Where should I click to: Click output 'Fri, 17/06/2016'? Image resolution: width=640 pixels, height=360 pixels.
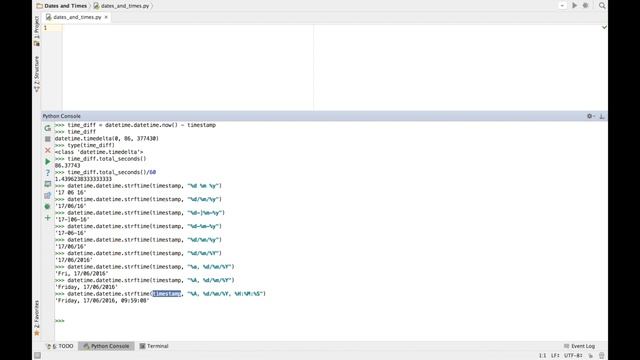click(x=82, y=274)
